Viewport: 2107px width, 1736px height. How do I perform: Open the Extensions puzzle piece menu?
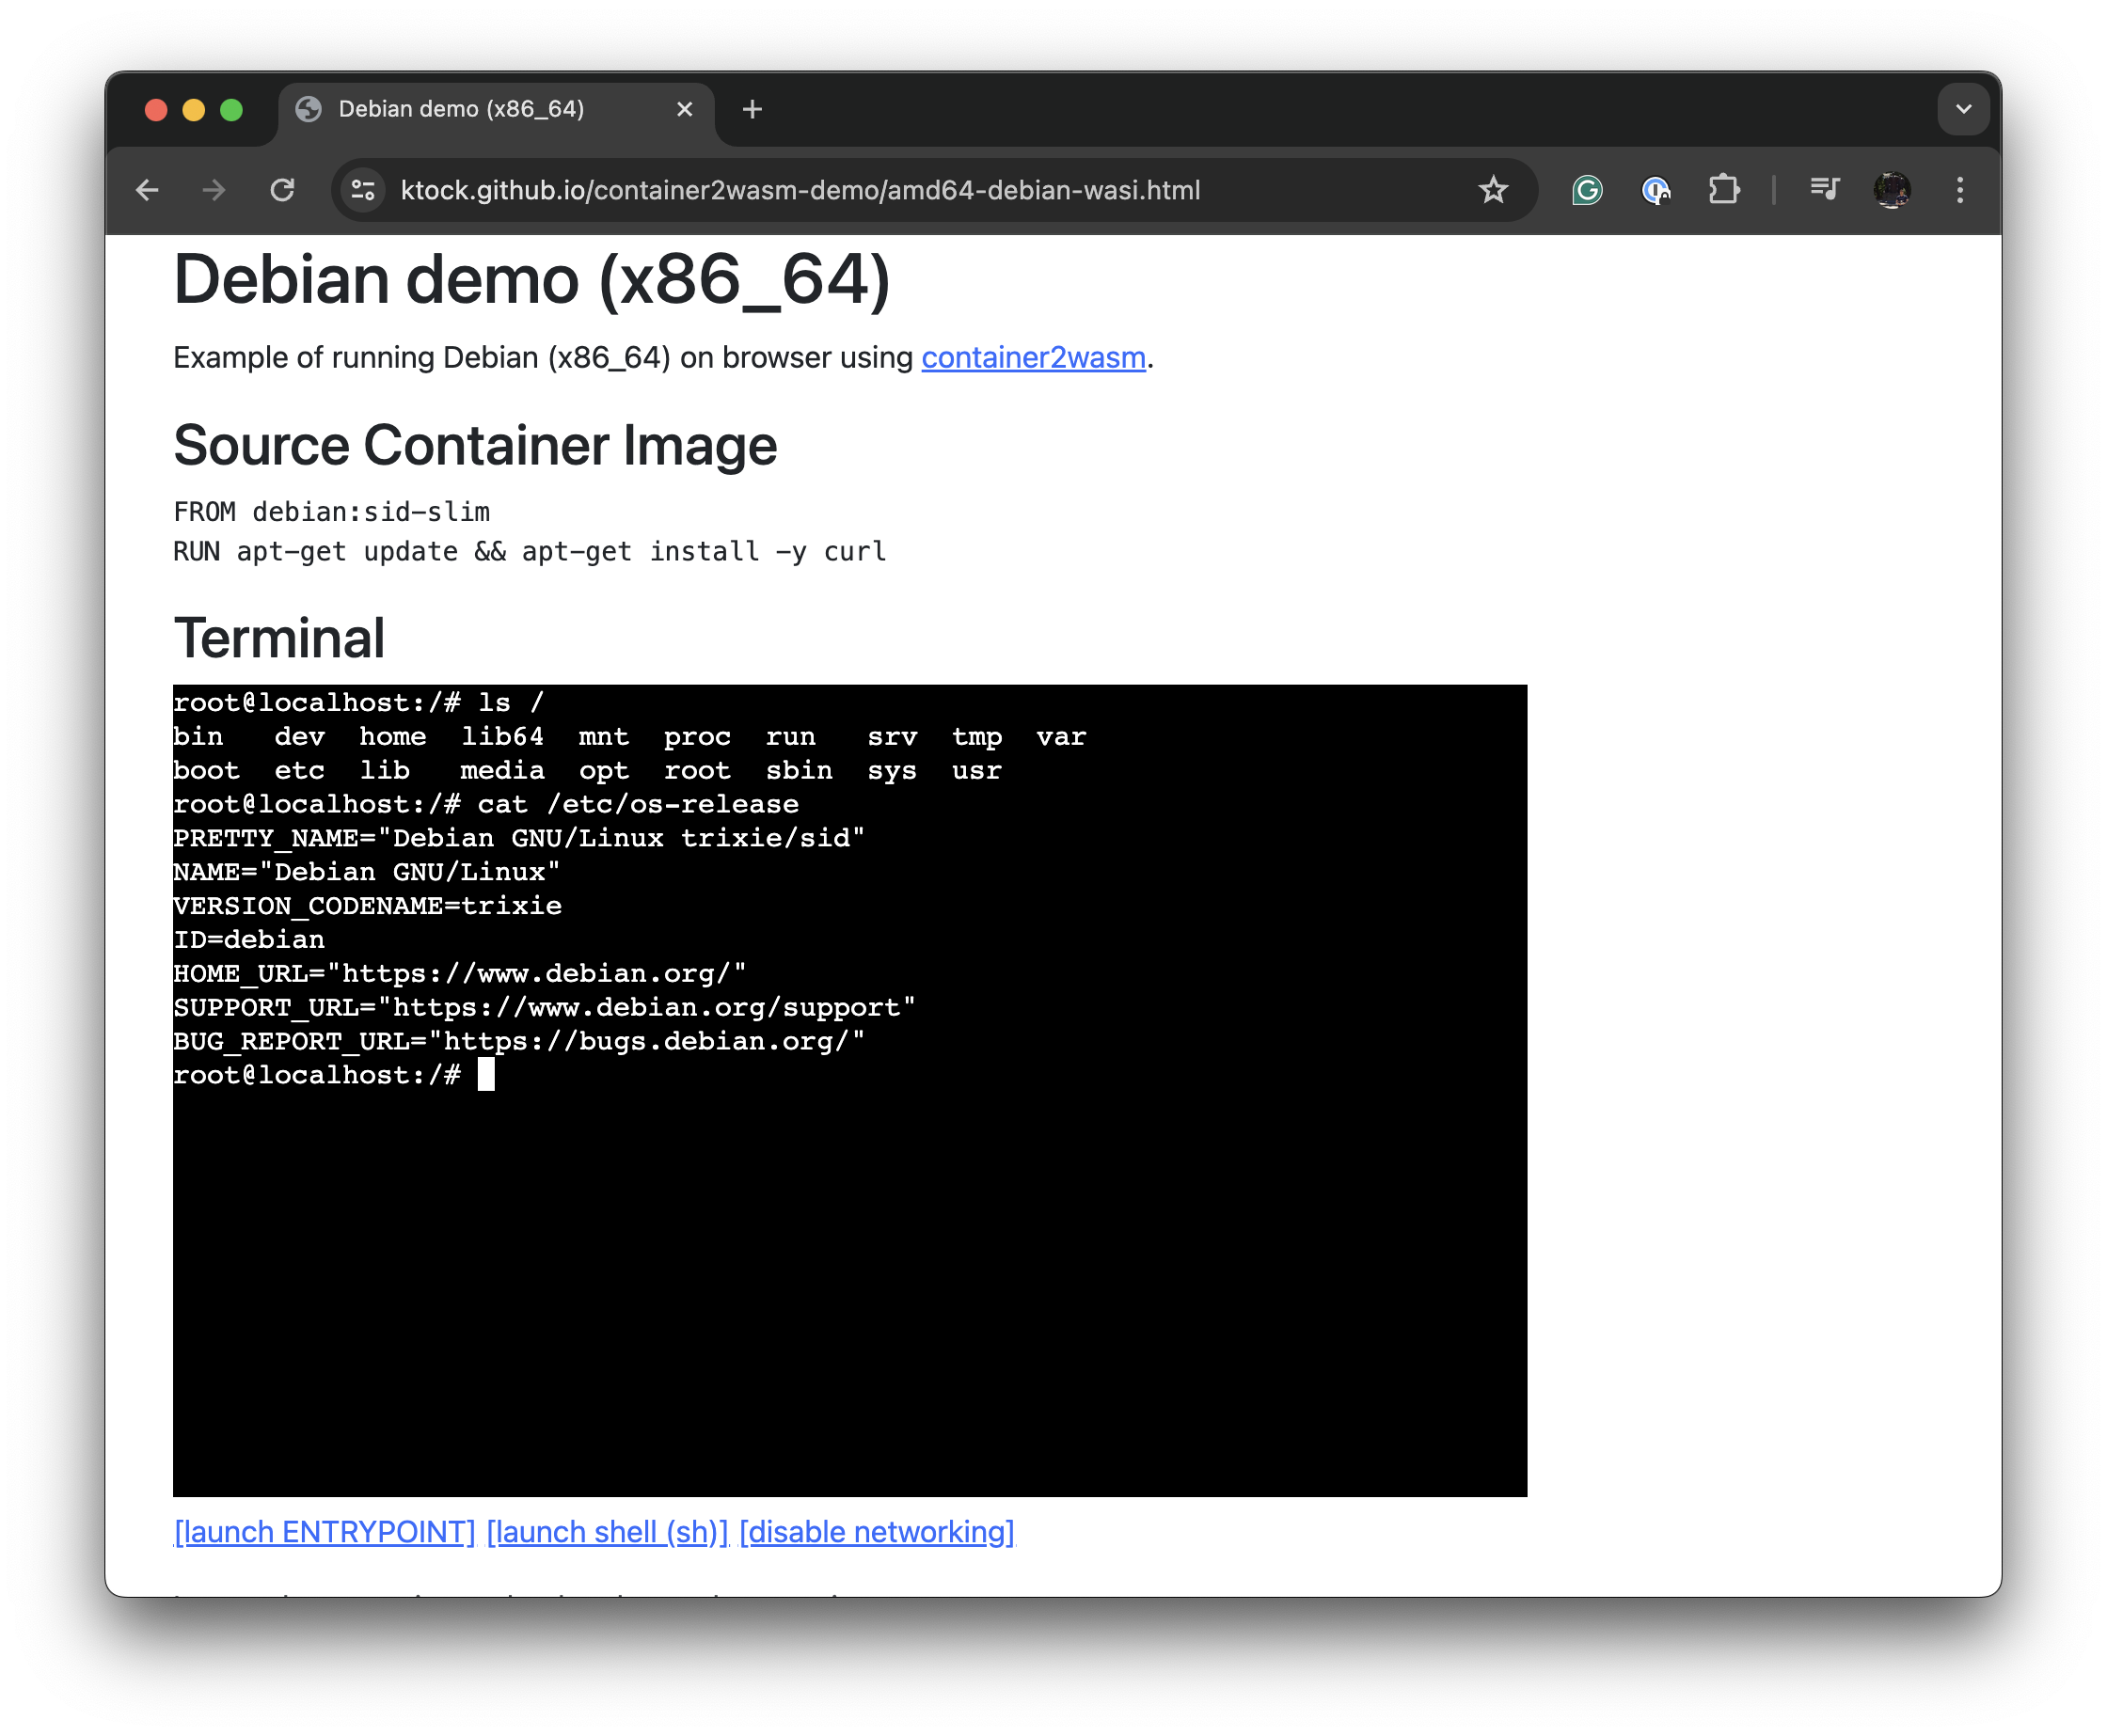(1723, 190)
